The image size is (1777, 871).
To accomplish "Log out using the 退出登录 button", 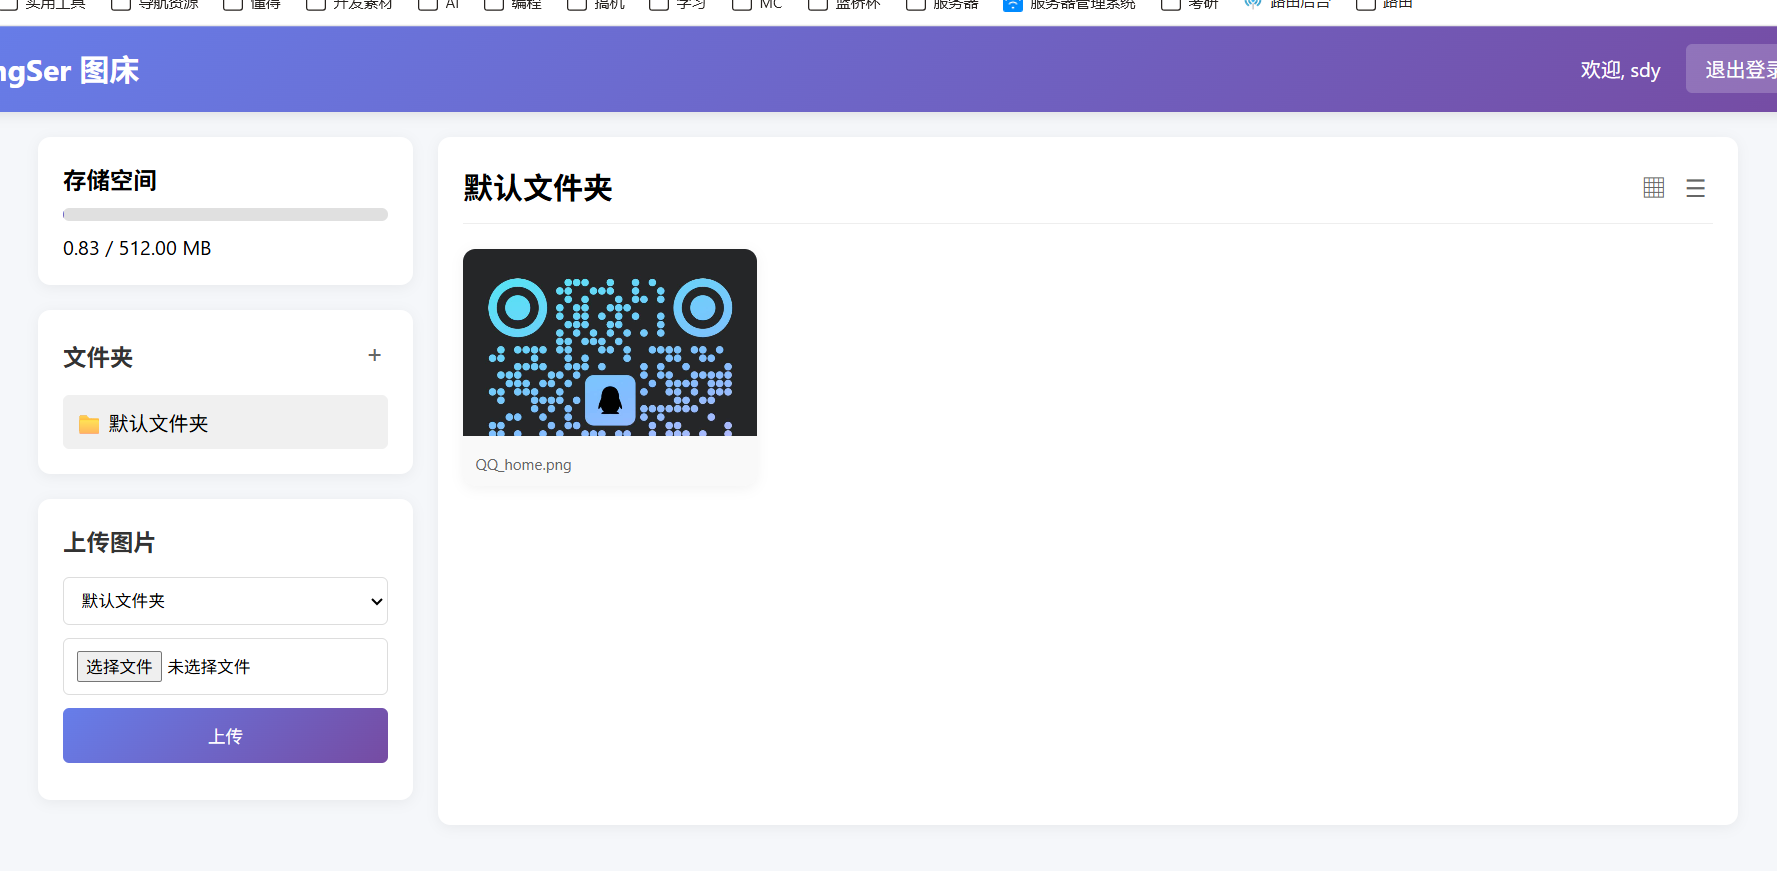I will coord(1732,69).
